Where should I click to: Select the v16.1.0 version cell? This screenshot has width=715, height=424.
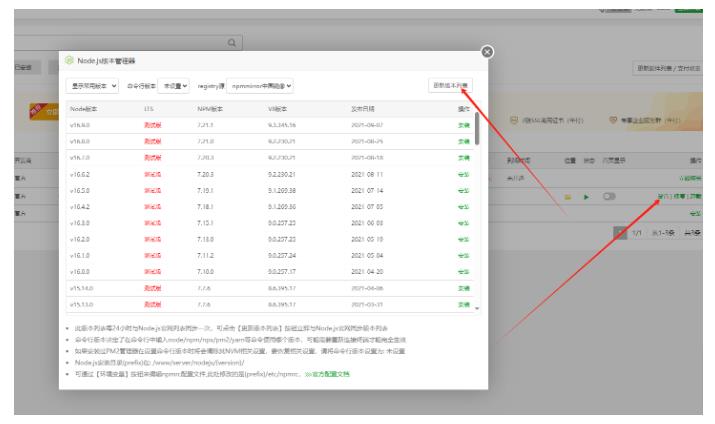(x=80, y=256)
